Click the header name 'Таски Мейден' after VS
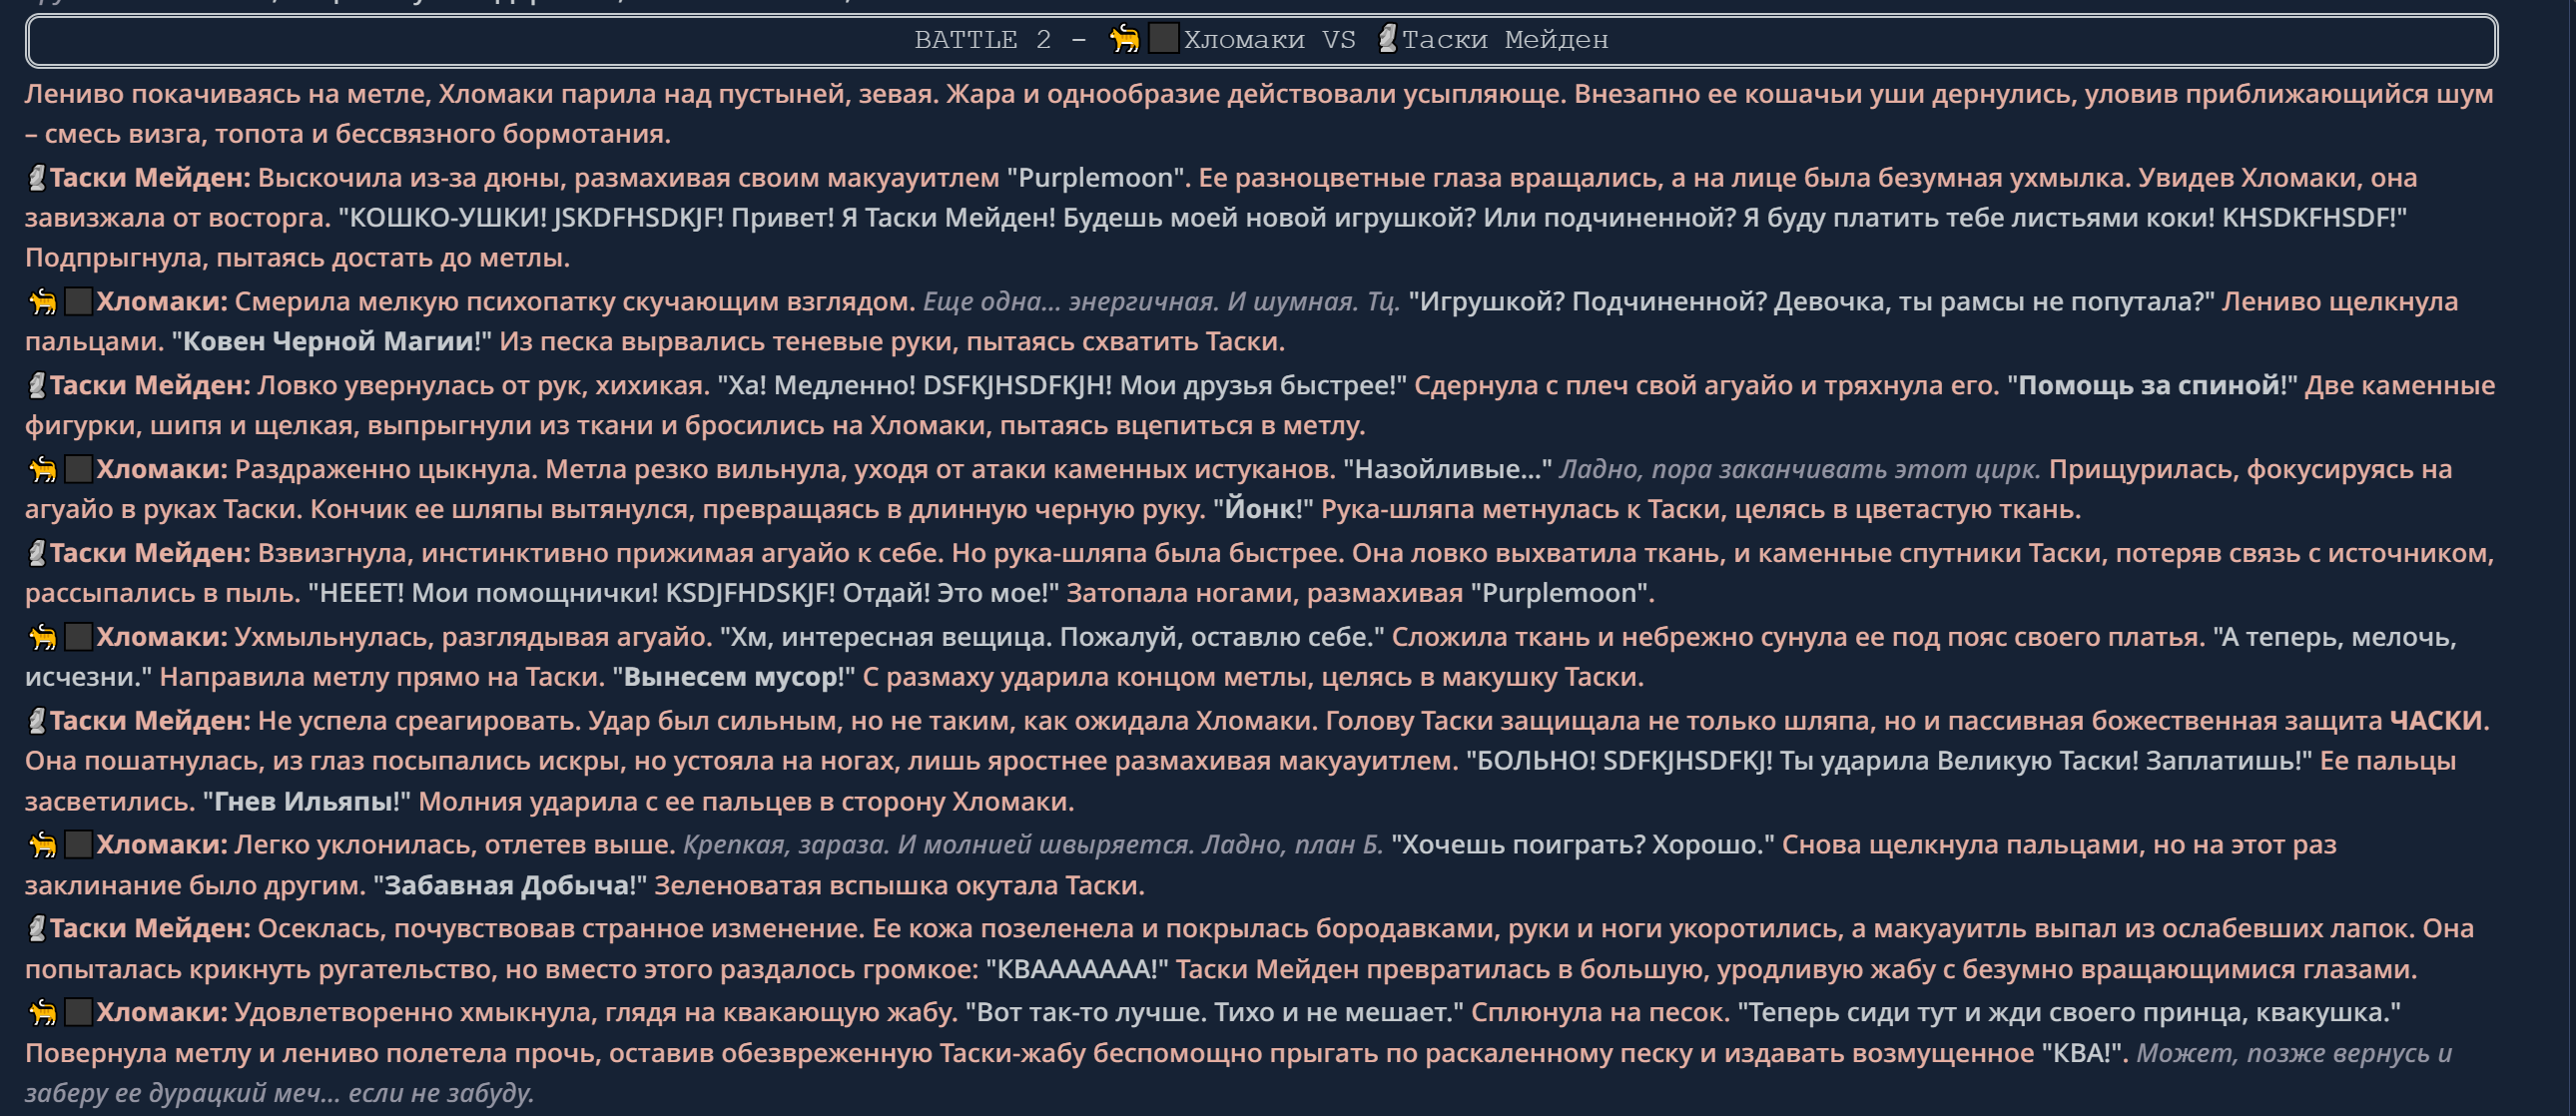 pyautogui.click(x=1505, y=40)
